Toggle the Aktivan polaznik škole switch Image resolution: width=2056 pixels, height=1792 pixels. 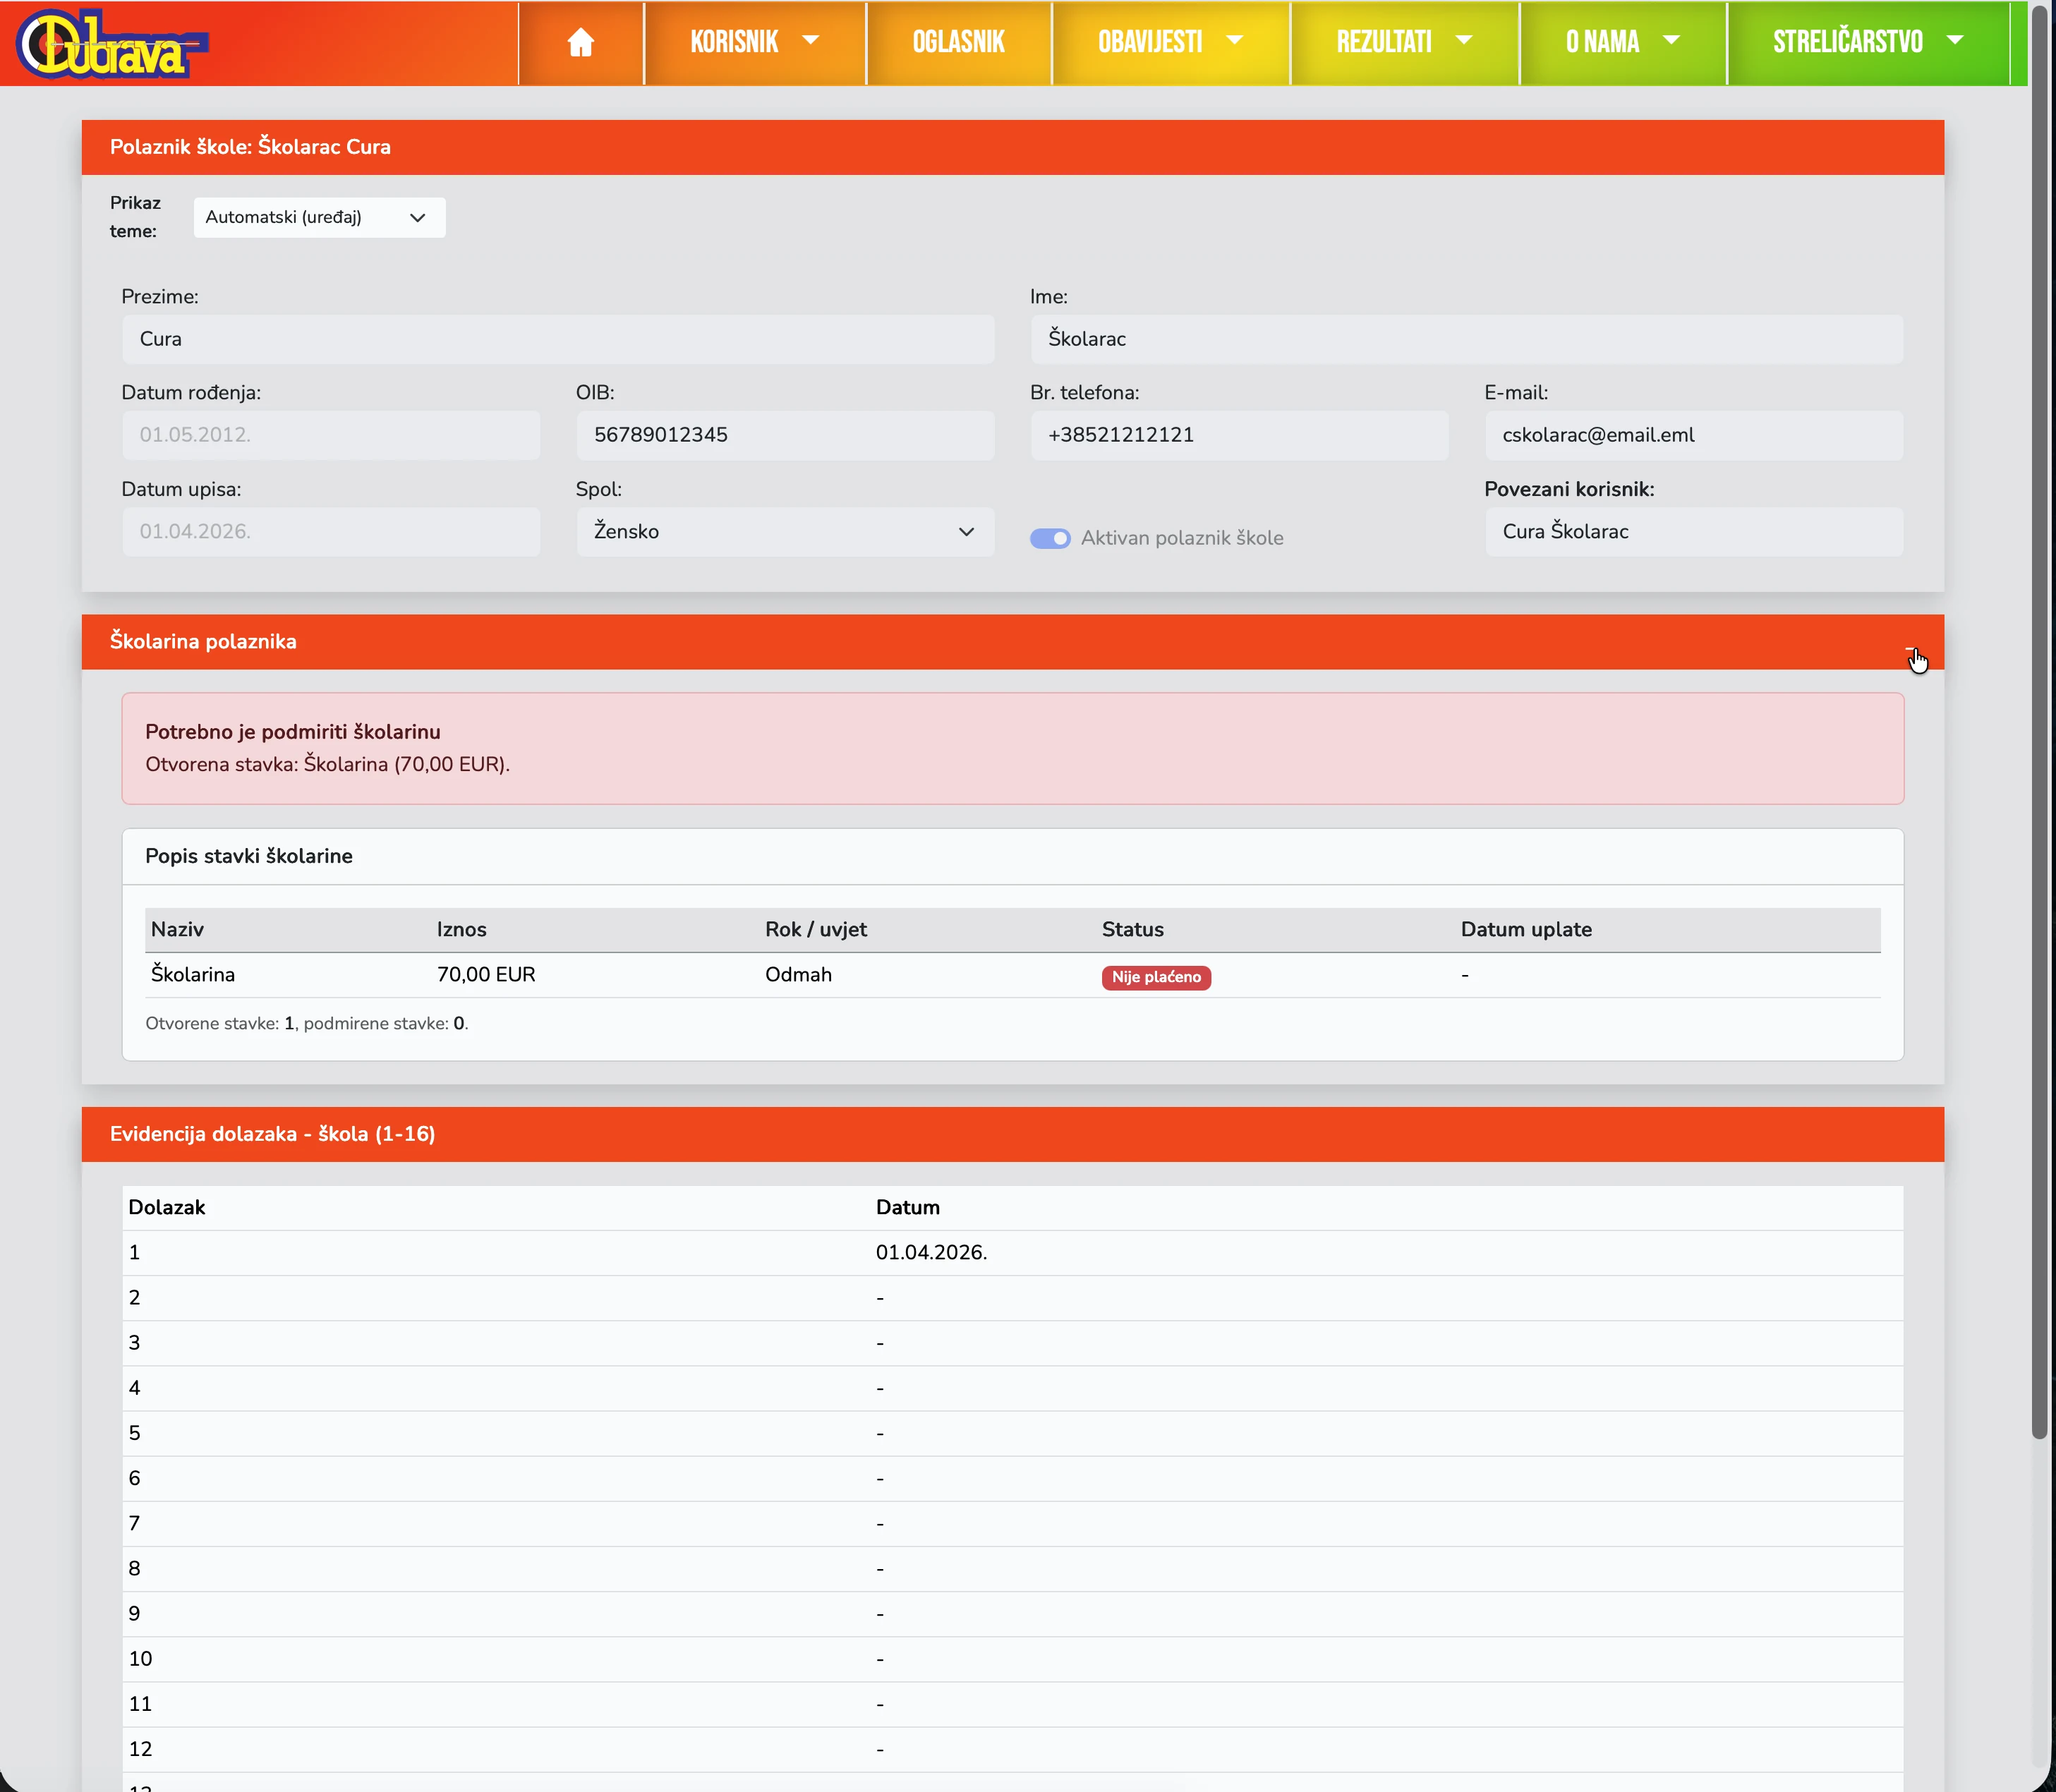pos(1050,538)
